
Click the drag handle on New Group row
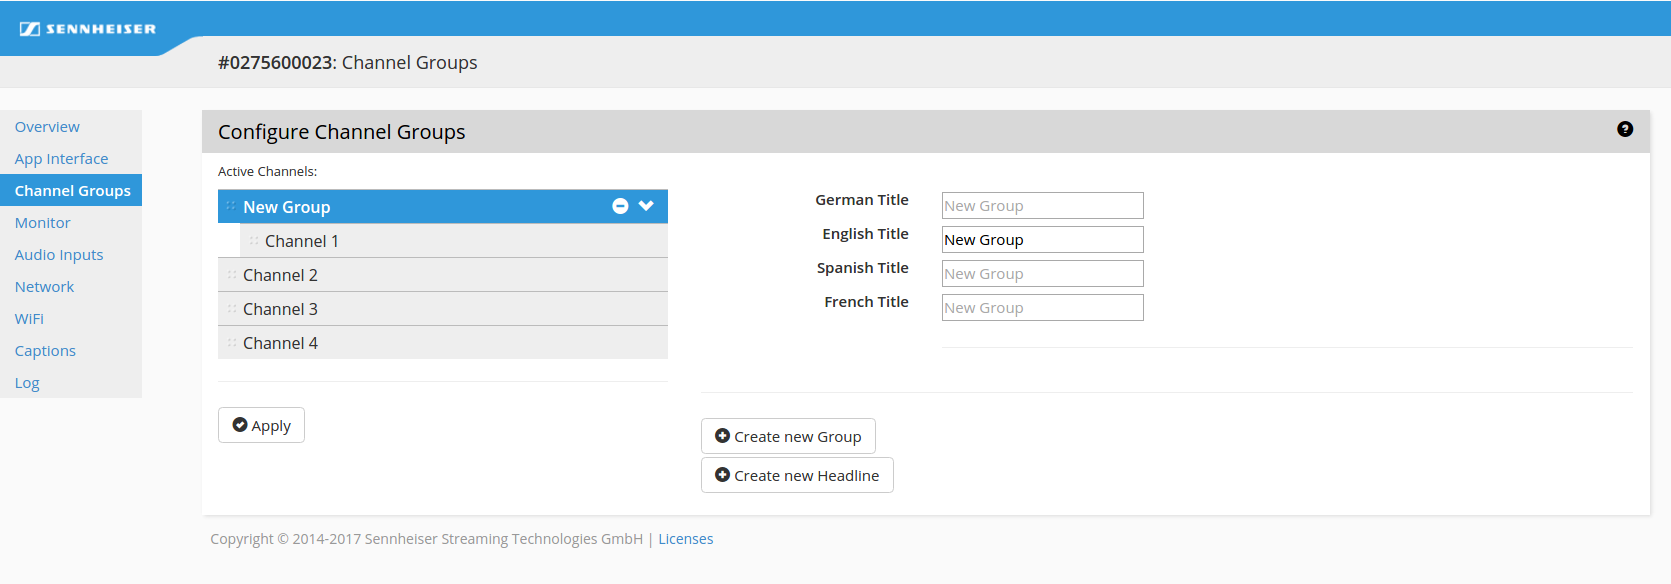pos(231,206)
